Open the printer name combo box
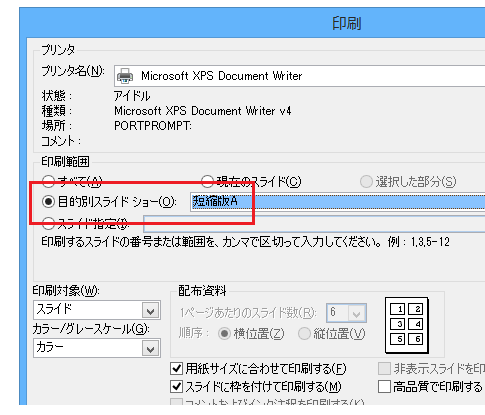 (299, 76)
